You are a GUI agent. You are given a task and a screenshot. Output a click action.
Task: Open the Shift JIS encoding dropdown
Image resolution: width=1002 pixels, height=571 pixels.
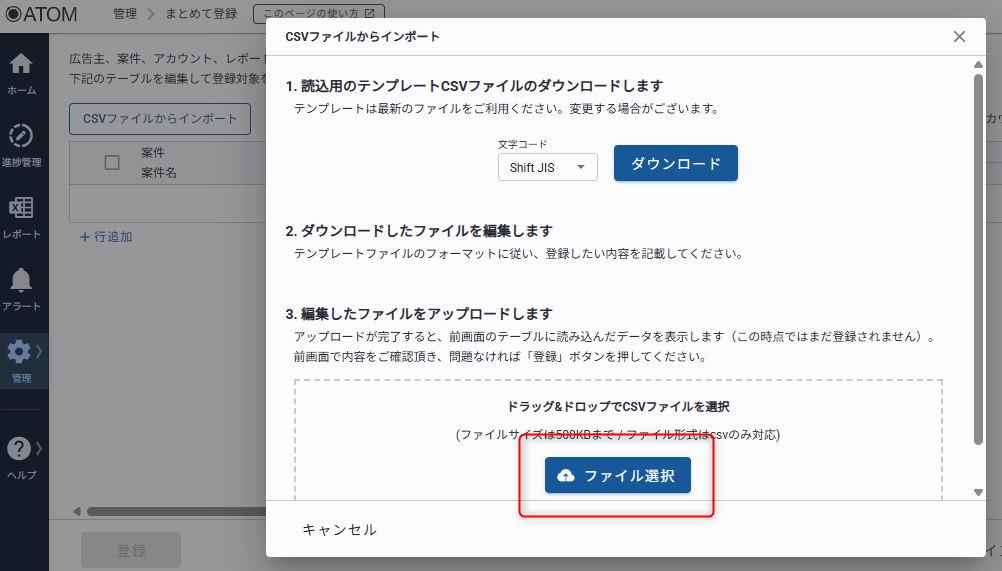pos(547,167)
